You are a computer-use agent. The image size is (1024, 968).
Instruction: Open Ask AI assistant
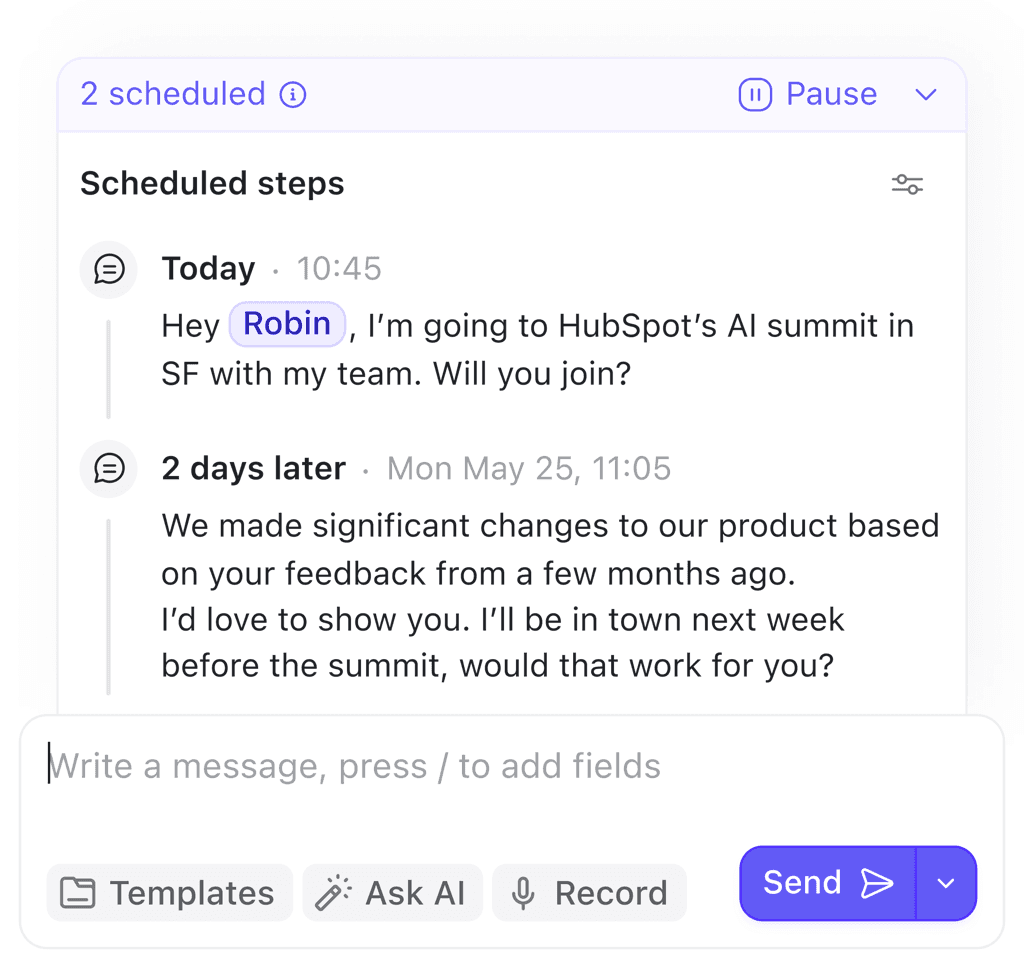point(392,892)
